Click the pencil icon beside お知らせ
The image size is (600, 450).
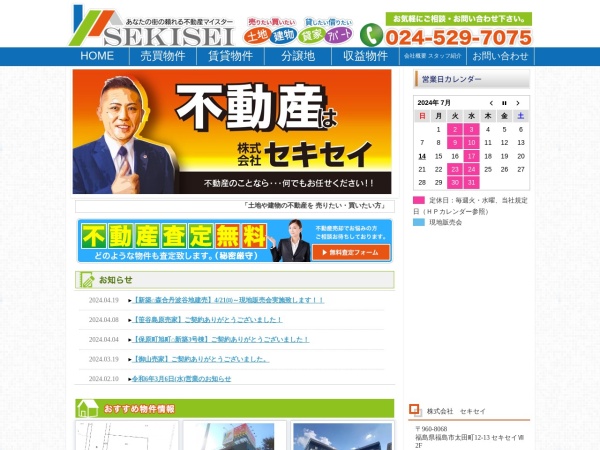(x=87, y=280)
